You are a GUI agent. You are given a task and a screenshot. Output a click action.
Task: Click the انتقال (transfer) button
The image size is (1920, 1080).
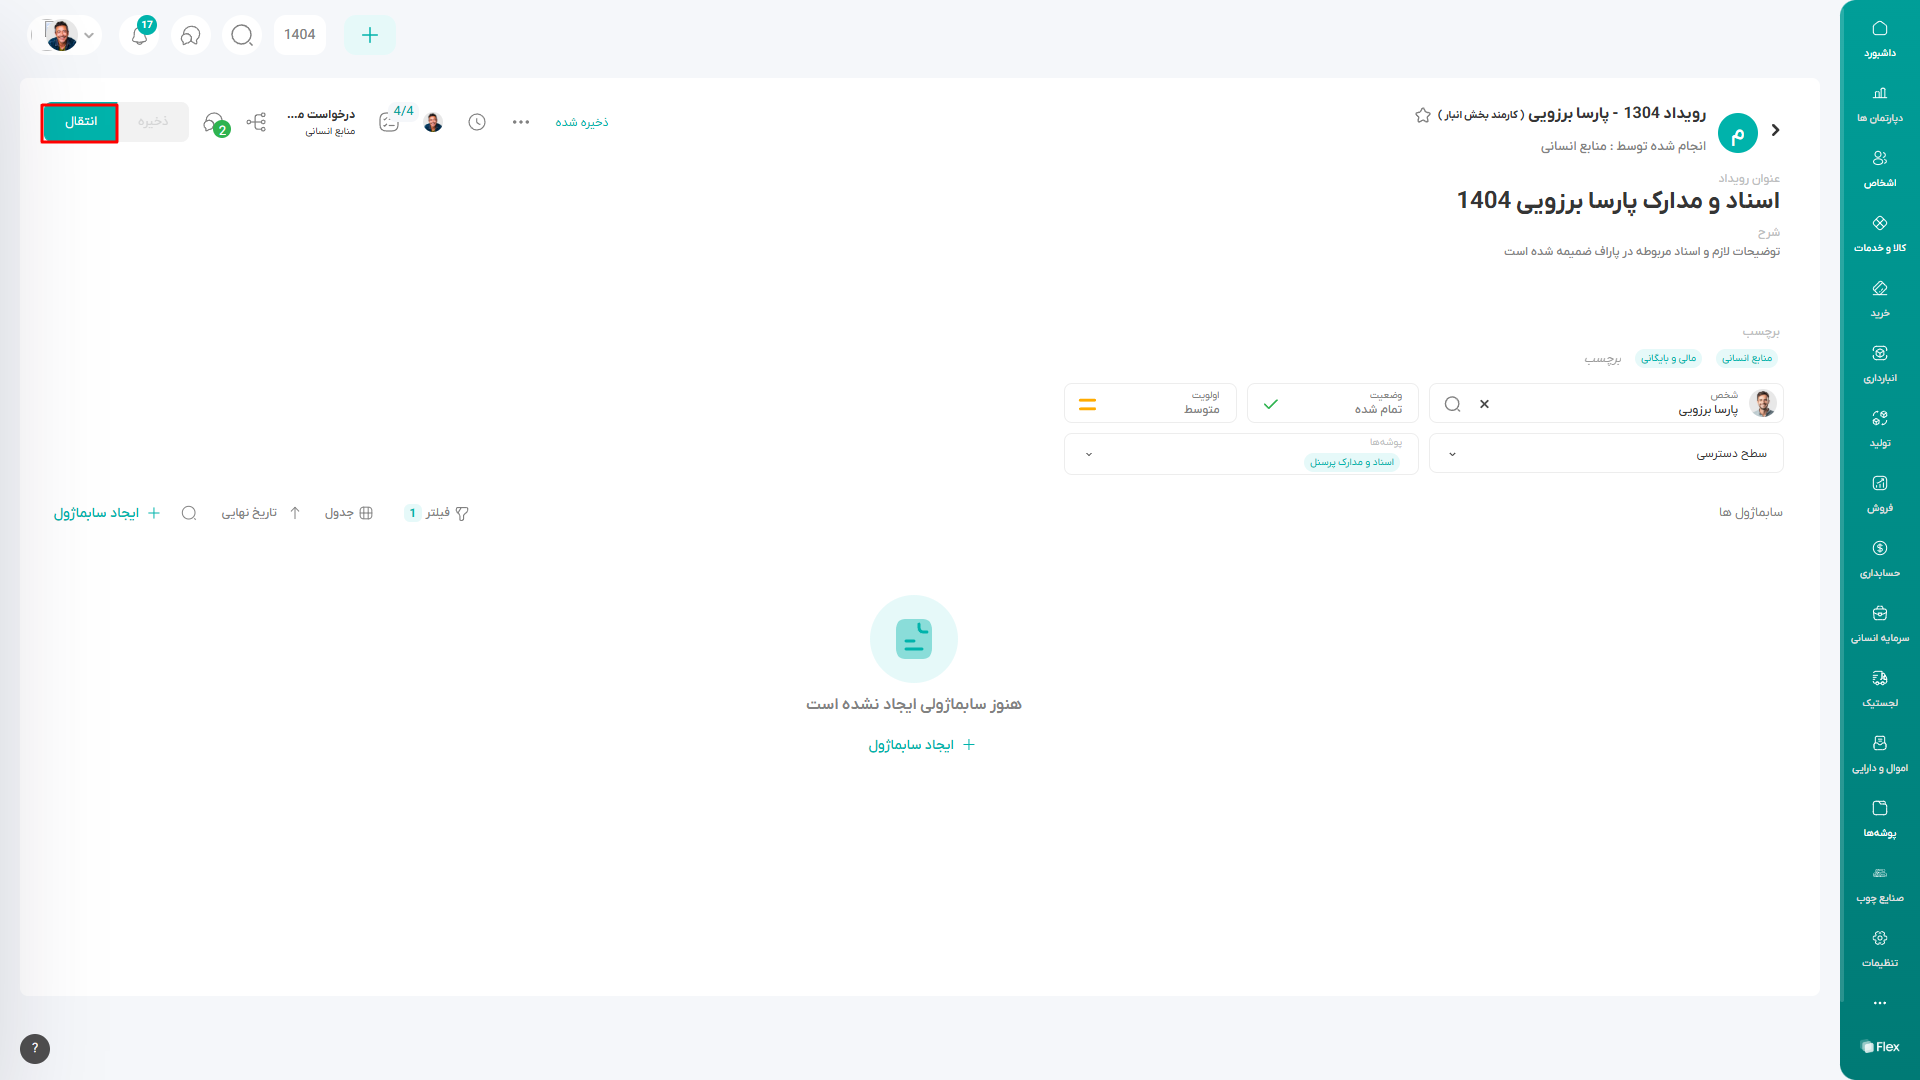(x=80, y=122)
